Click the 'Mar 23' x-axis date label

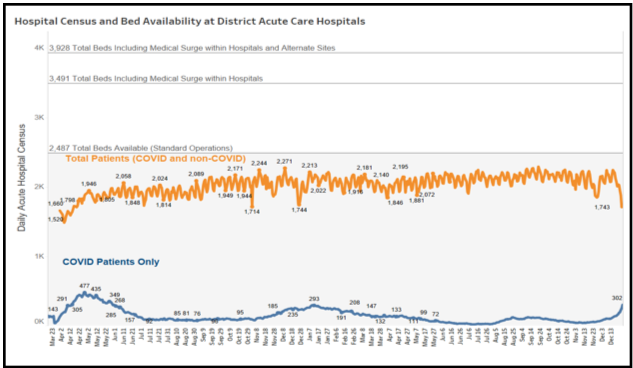pos(52,337)
